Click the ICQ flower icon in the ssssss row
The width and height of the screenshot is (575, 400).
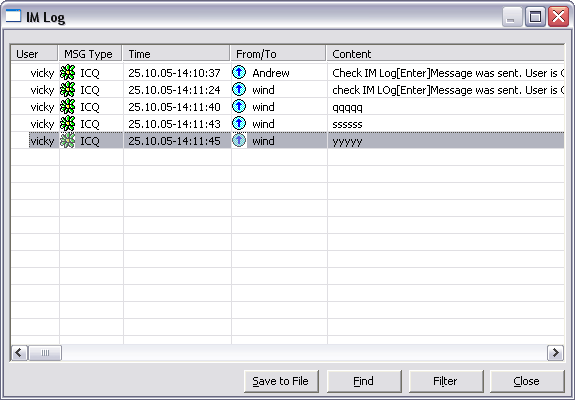(x=67, y=124)
